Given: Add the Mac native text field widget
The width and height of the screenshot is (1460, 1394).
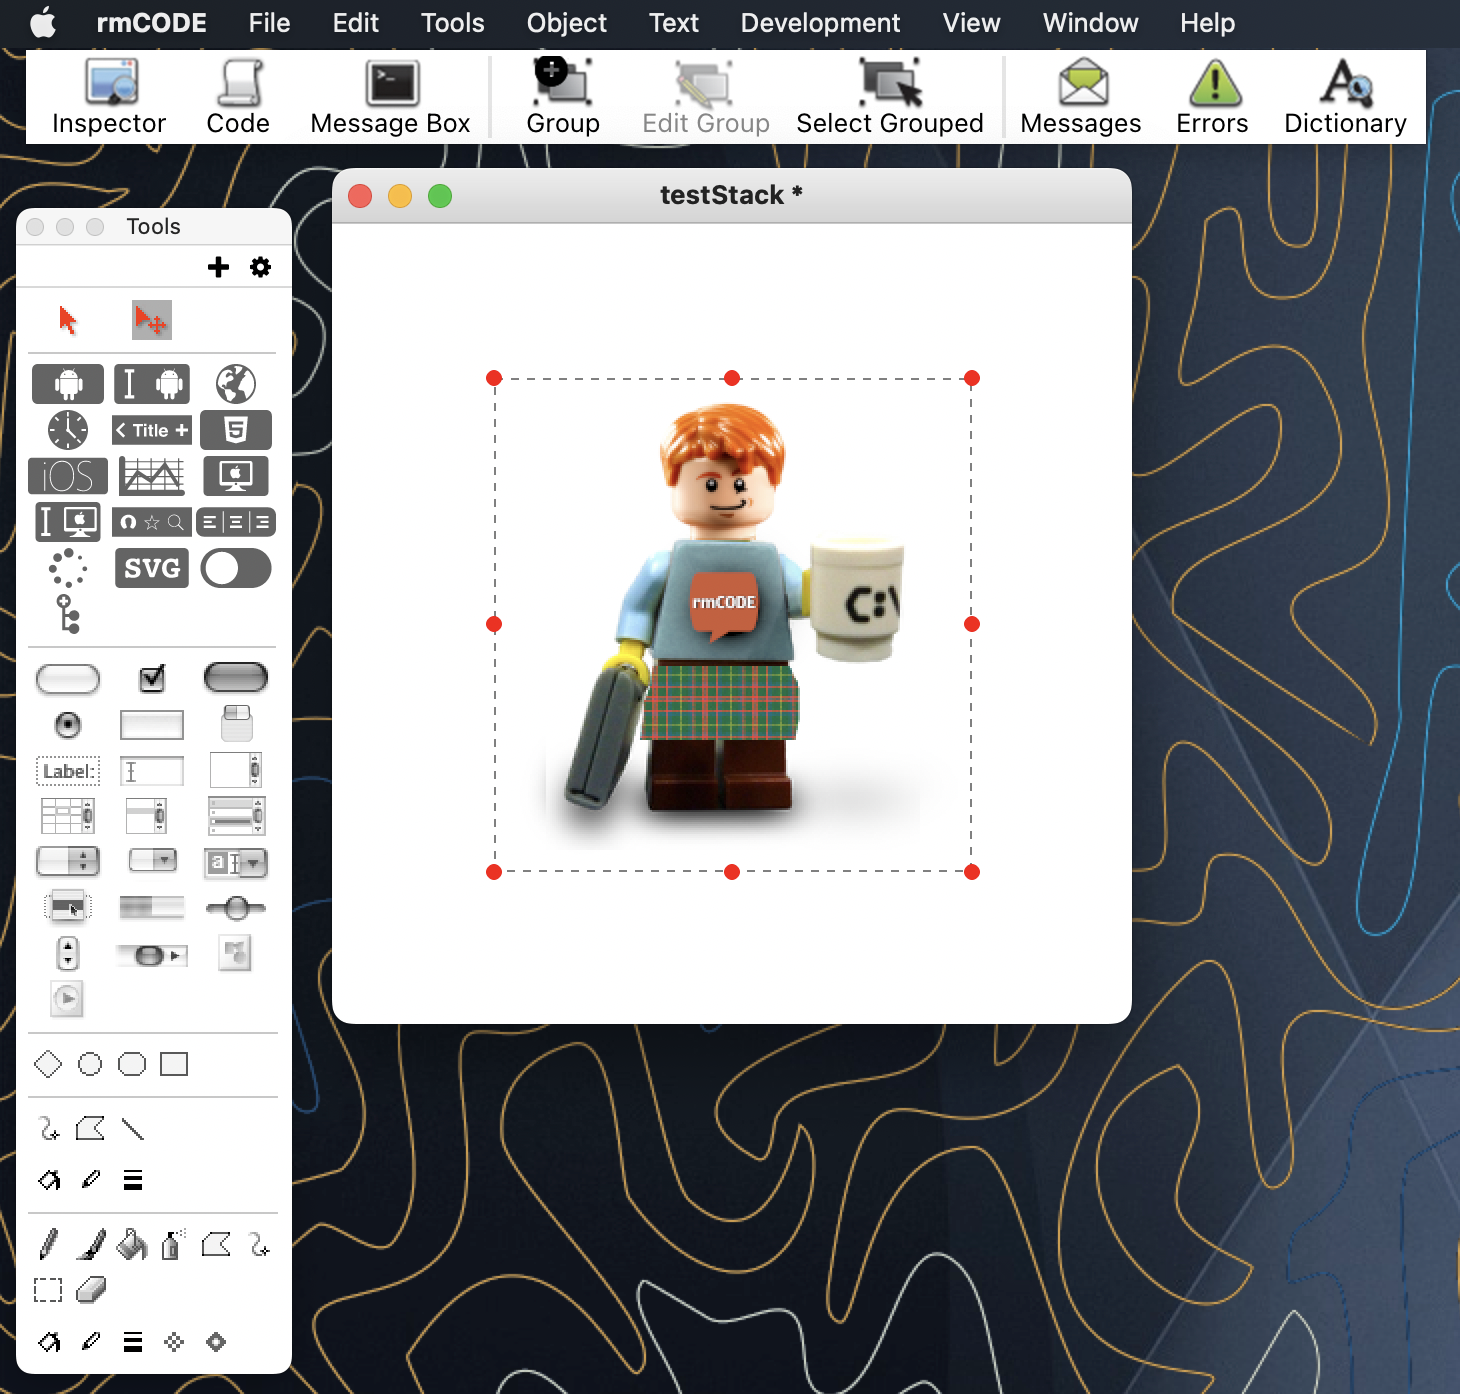Looking at the screenshot, I should (68, 522).
